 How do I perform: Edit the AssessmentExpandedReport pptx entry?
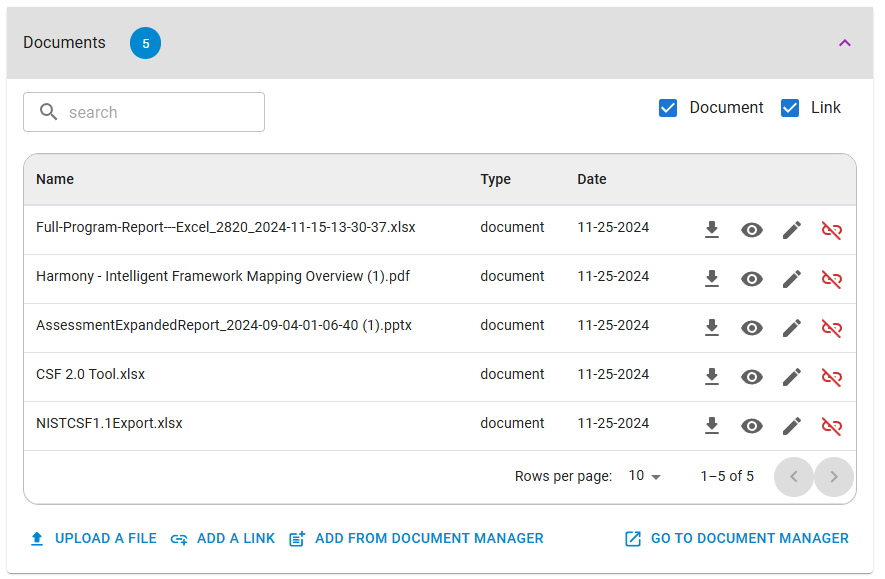[x=792, y=328]
